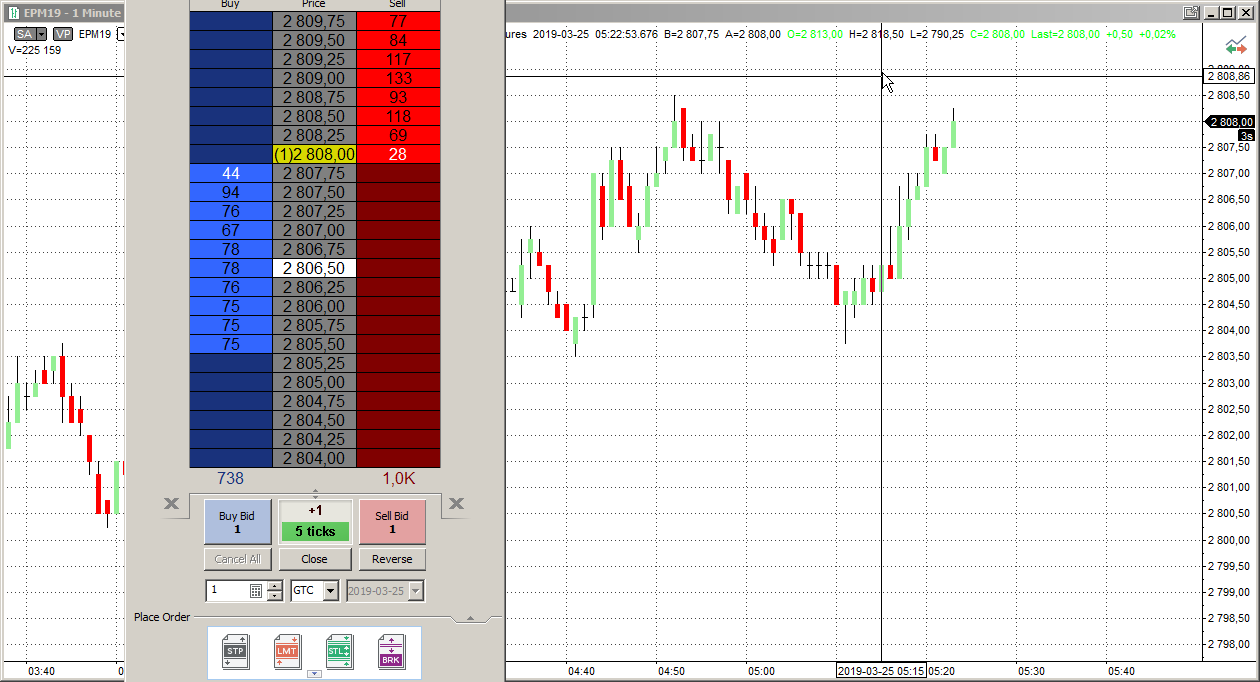Click the Reverse position button
The width and height of the screenshot is (1260, 682).
[x=392, y=559]
